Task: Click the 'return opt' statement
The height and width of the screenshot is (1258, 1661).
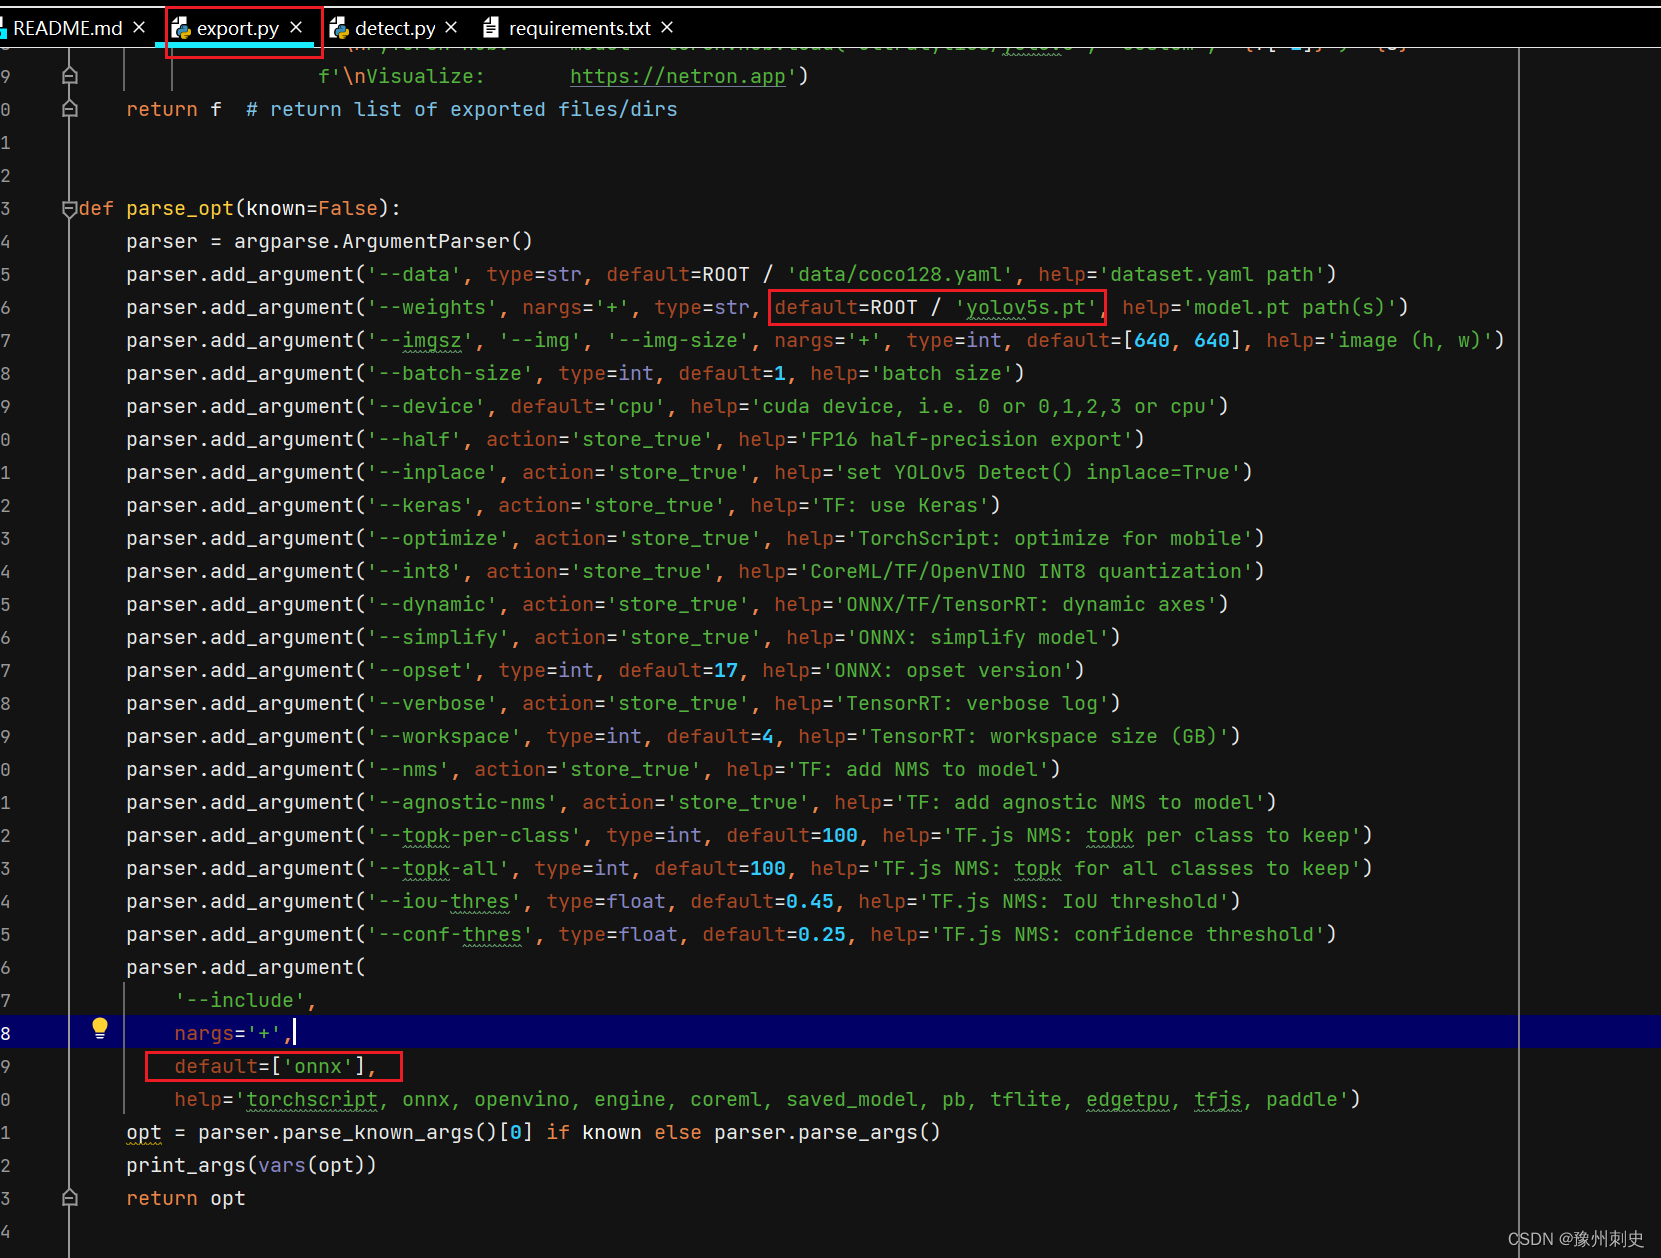Action: click(185, 1198)
